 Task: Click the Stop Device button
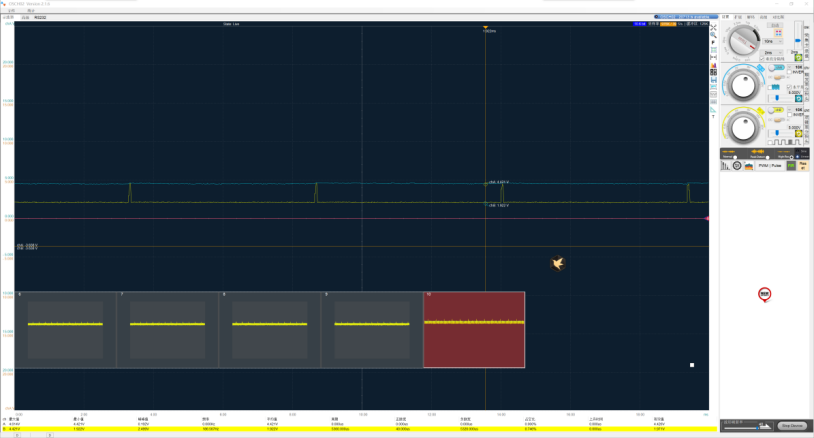click(x=792, y=426)
